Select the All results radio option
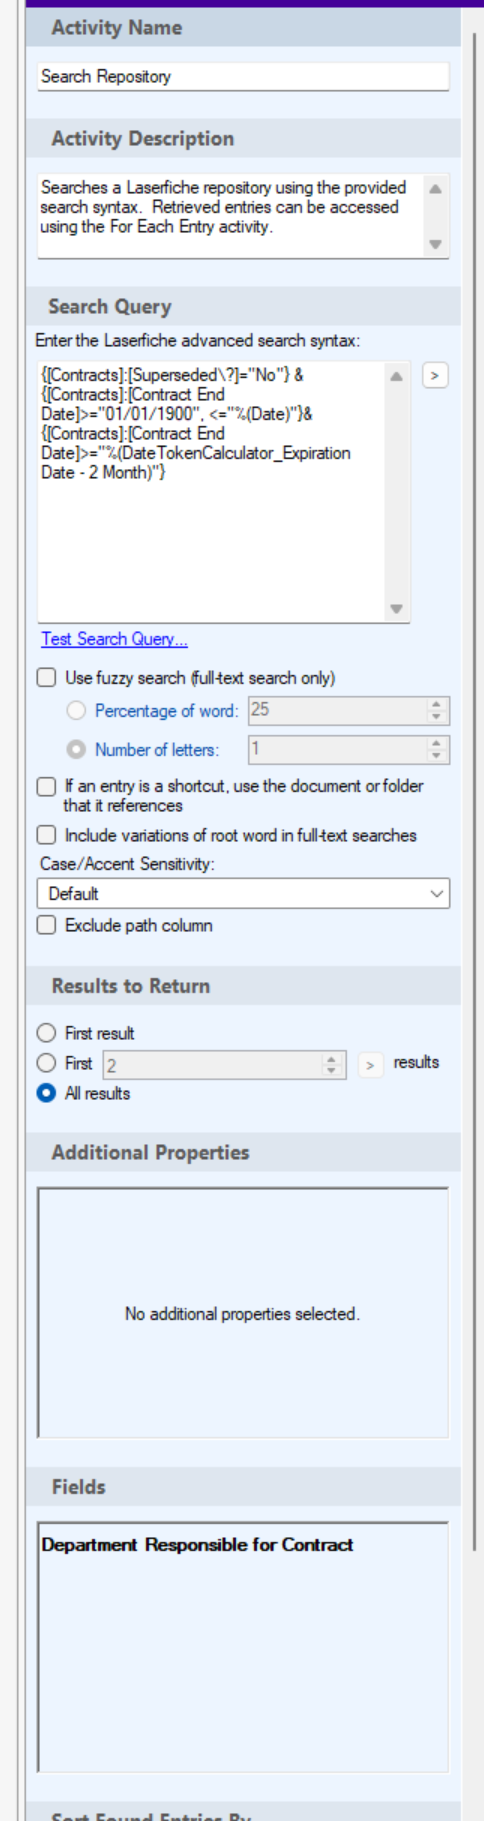 [x=46, y=1093]
